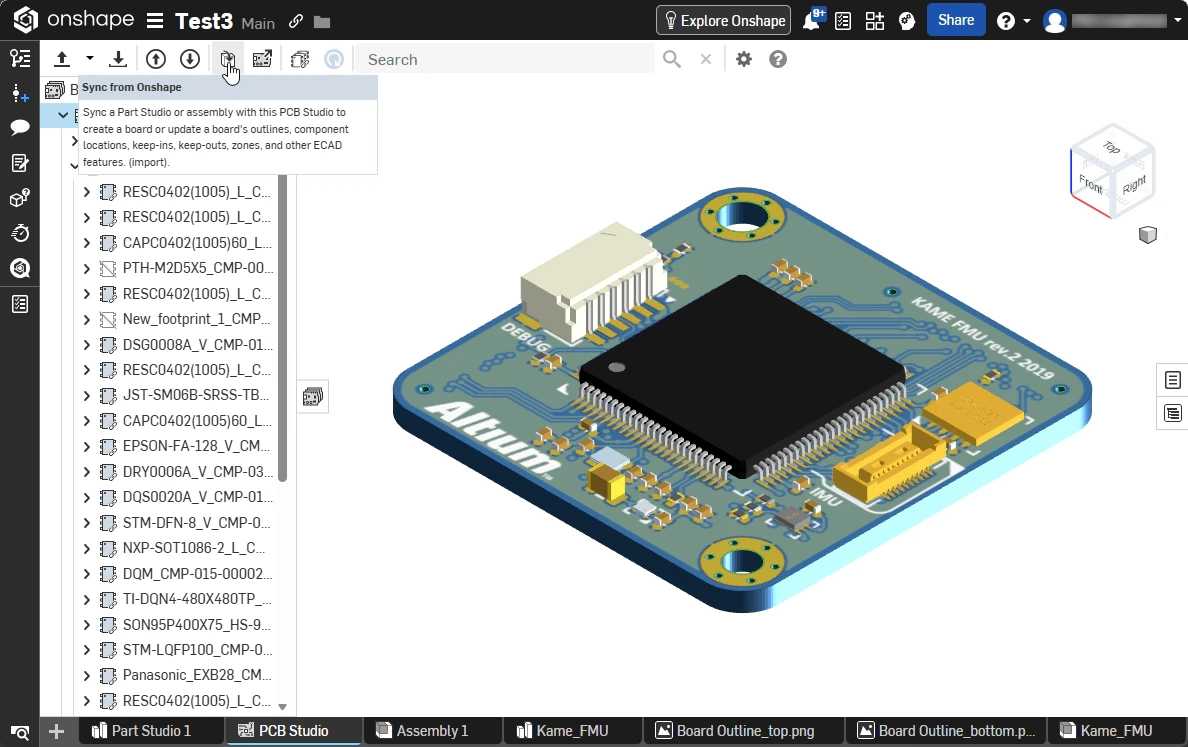1188x747 pixels.
Task: Open the versions and history sidebar icon
Action: pos(20,58)
